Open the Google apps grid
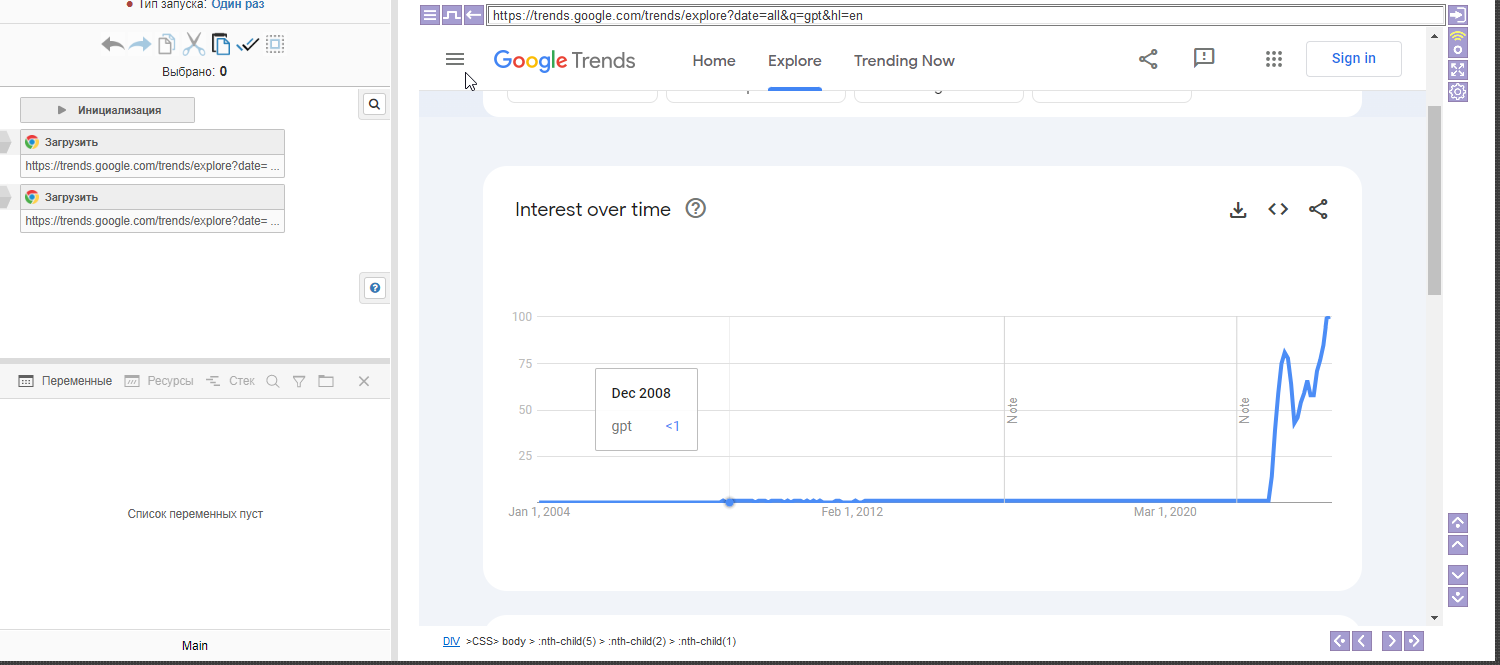The width and height of the screenshot is (1500, 665). [x=1273, y=60]
